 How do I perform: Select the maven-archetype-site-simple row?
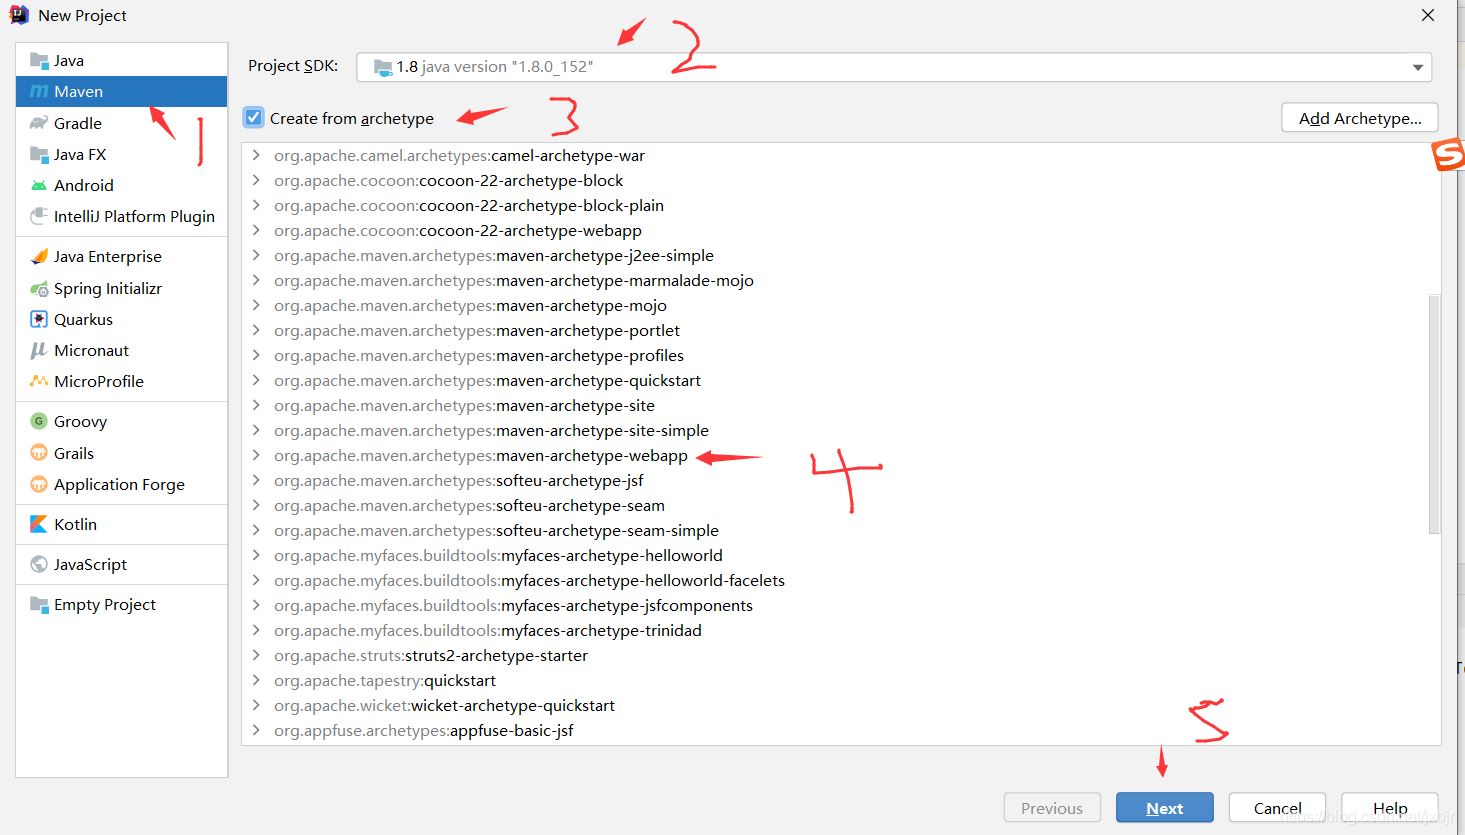tap(835, 430)
